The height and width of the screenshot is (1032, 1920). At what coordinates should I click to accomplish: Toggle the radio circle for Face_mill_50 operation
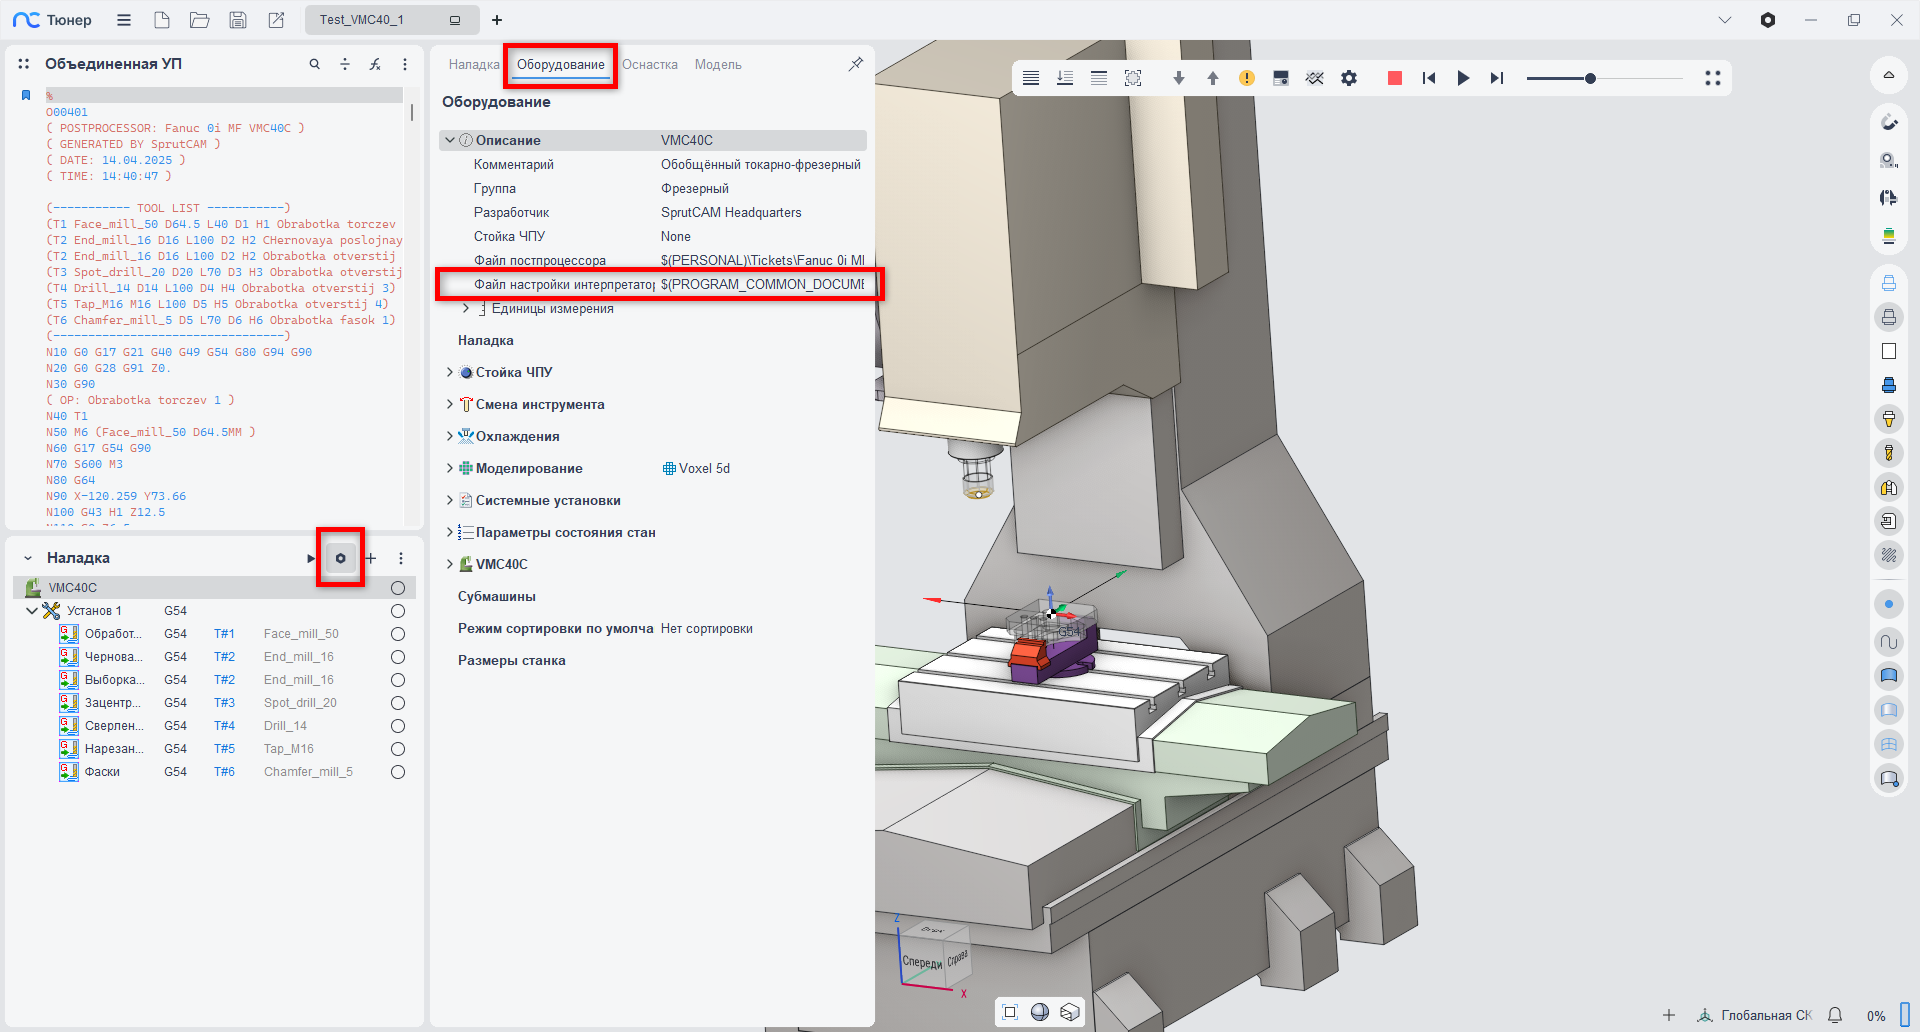click(398, 634)
